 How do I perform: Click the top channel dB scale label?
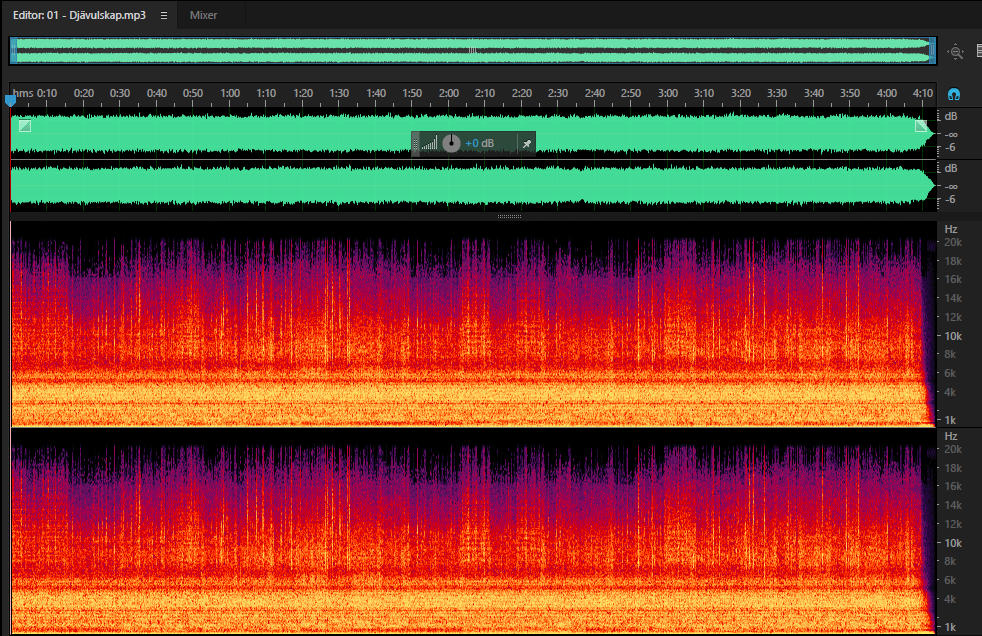951,116
